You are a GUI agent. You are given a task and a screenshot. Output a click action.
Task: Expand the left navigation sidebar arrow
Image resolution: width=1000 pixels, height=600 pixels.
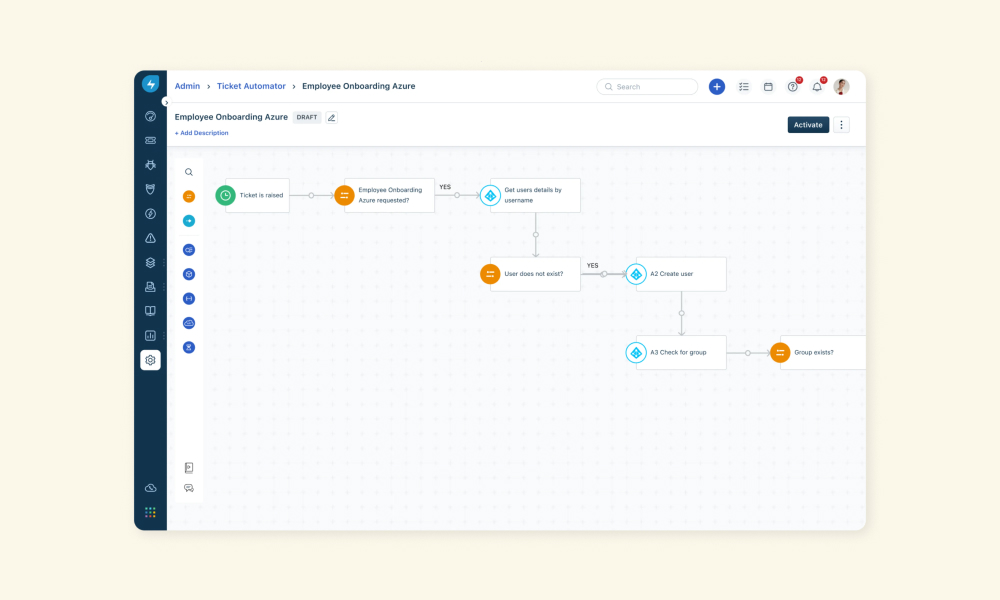(x=166, y=102)
